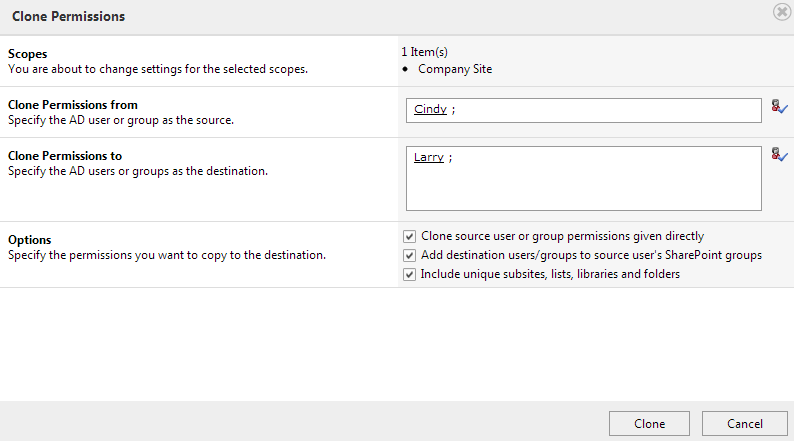Click the Clone Permissions to heading

click(x=65, y=155)
